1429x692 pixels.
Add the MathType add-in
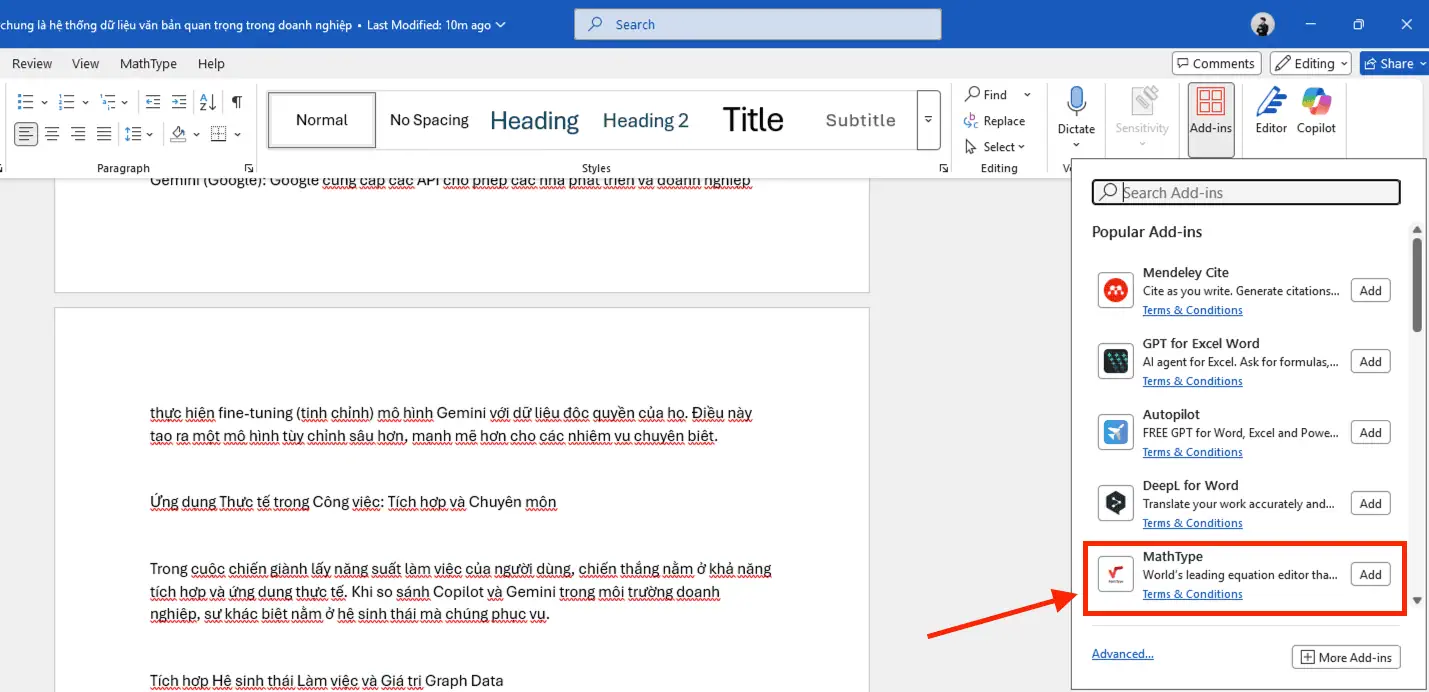[1370, 574]
